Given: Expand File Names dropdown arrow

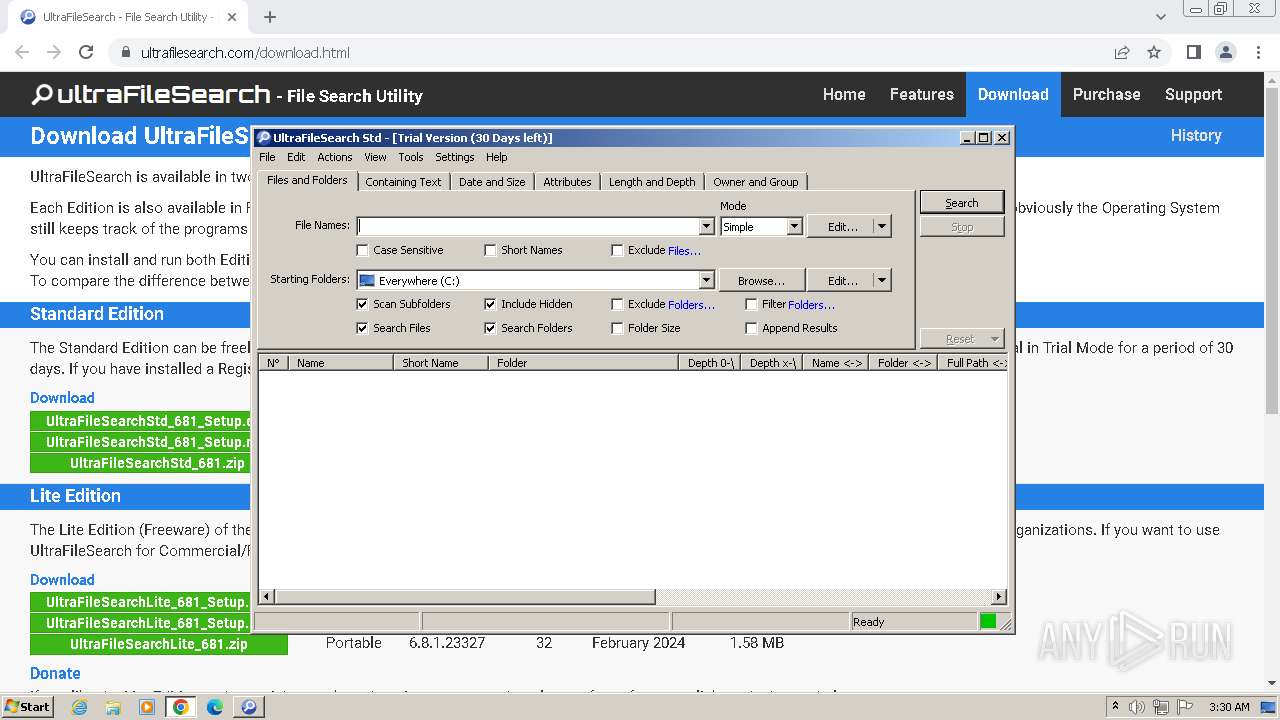Looking at the screenshot, I should coord(707,227).
